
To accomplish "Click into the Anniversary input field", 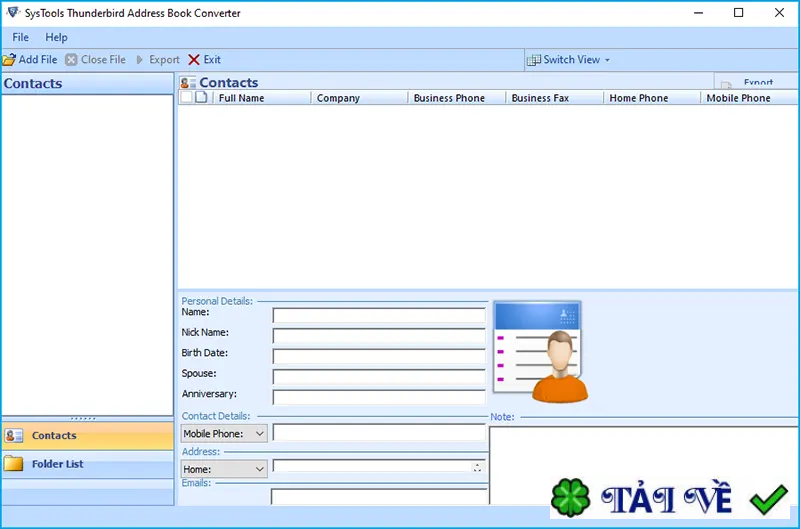I will [x=379, y=397].
